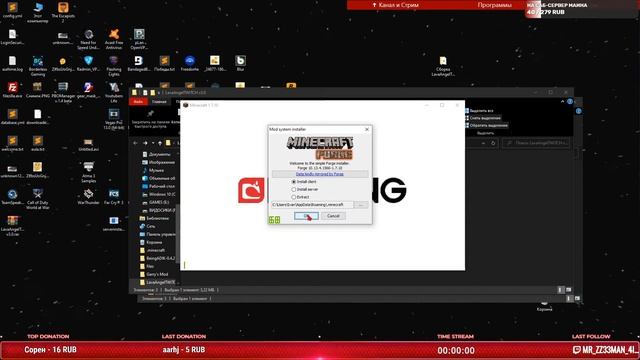
Task: Go forward in Explorer navigation
Action: point(145,143)
